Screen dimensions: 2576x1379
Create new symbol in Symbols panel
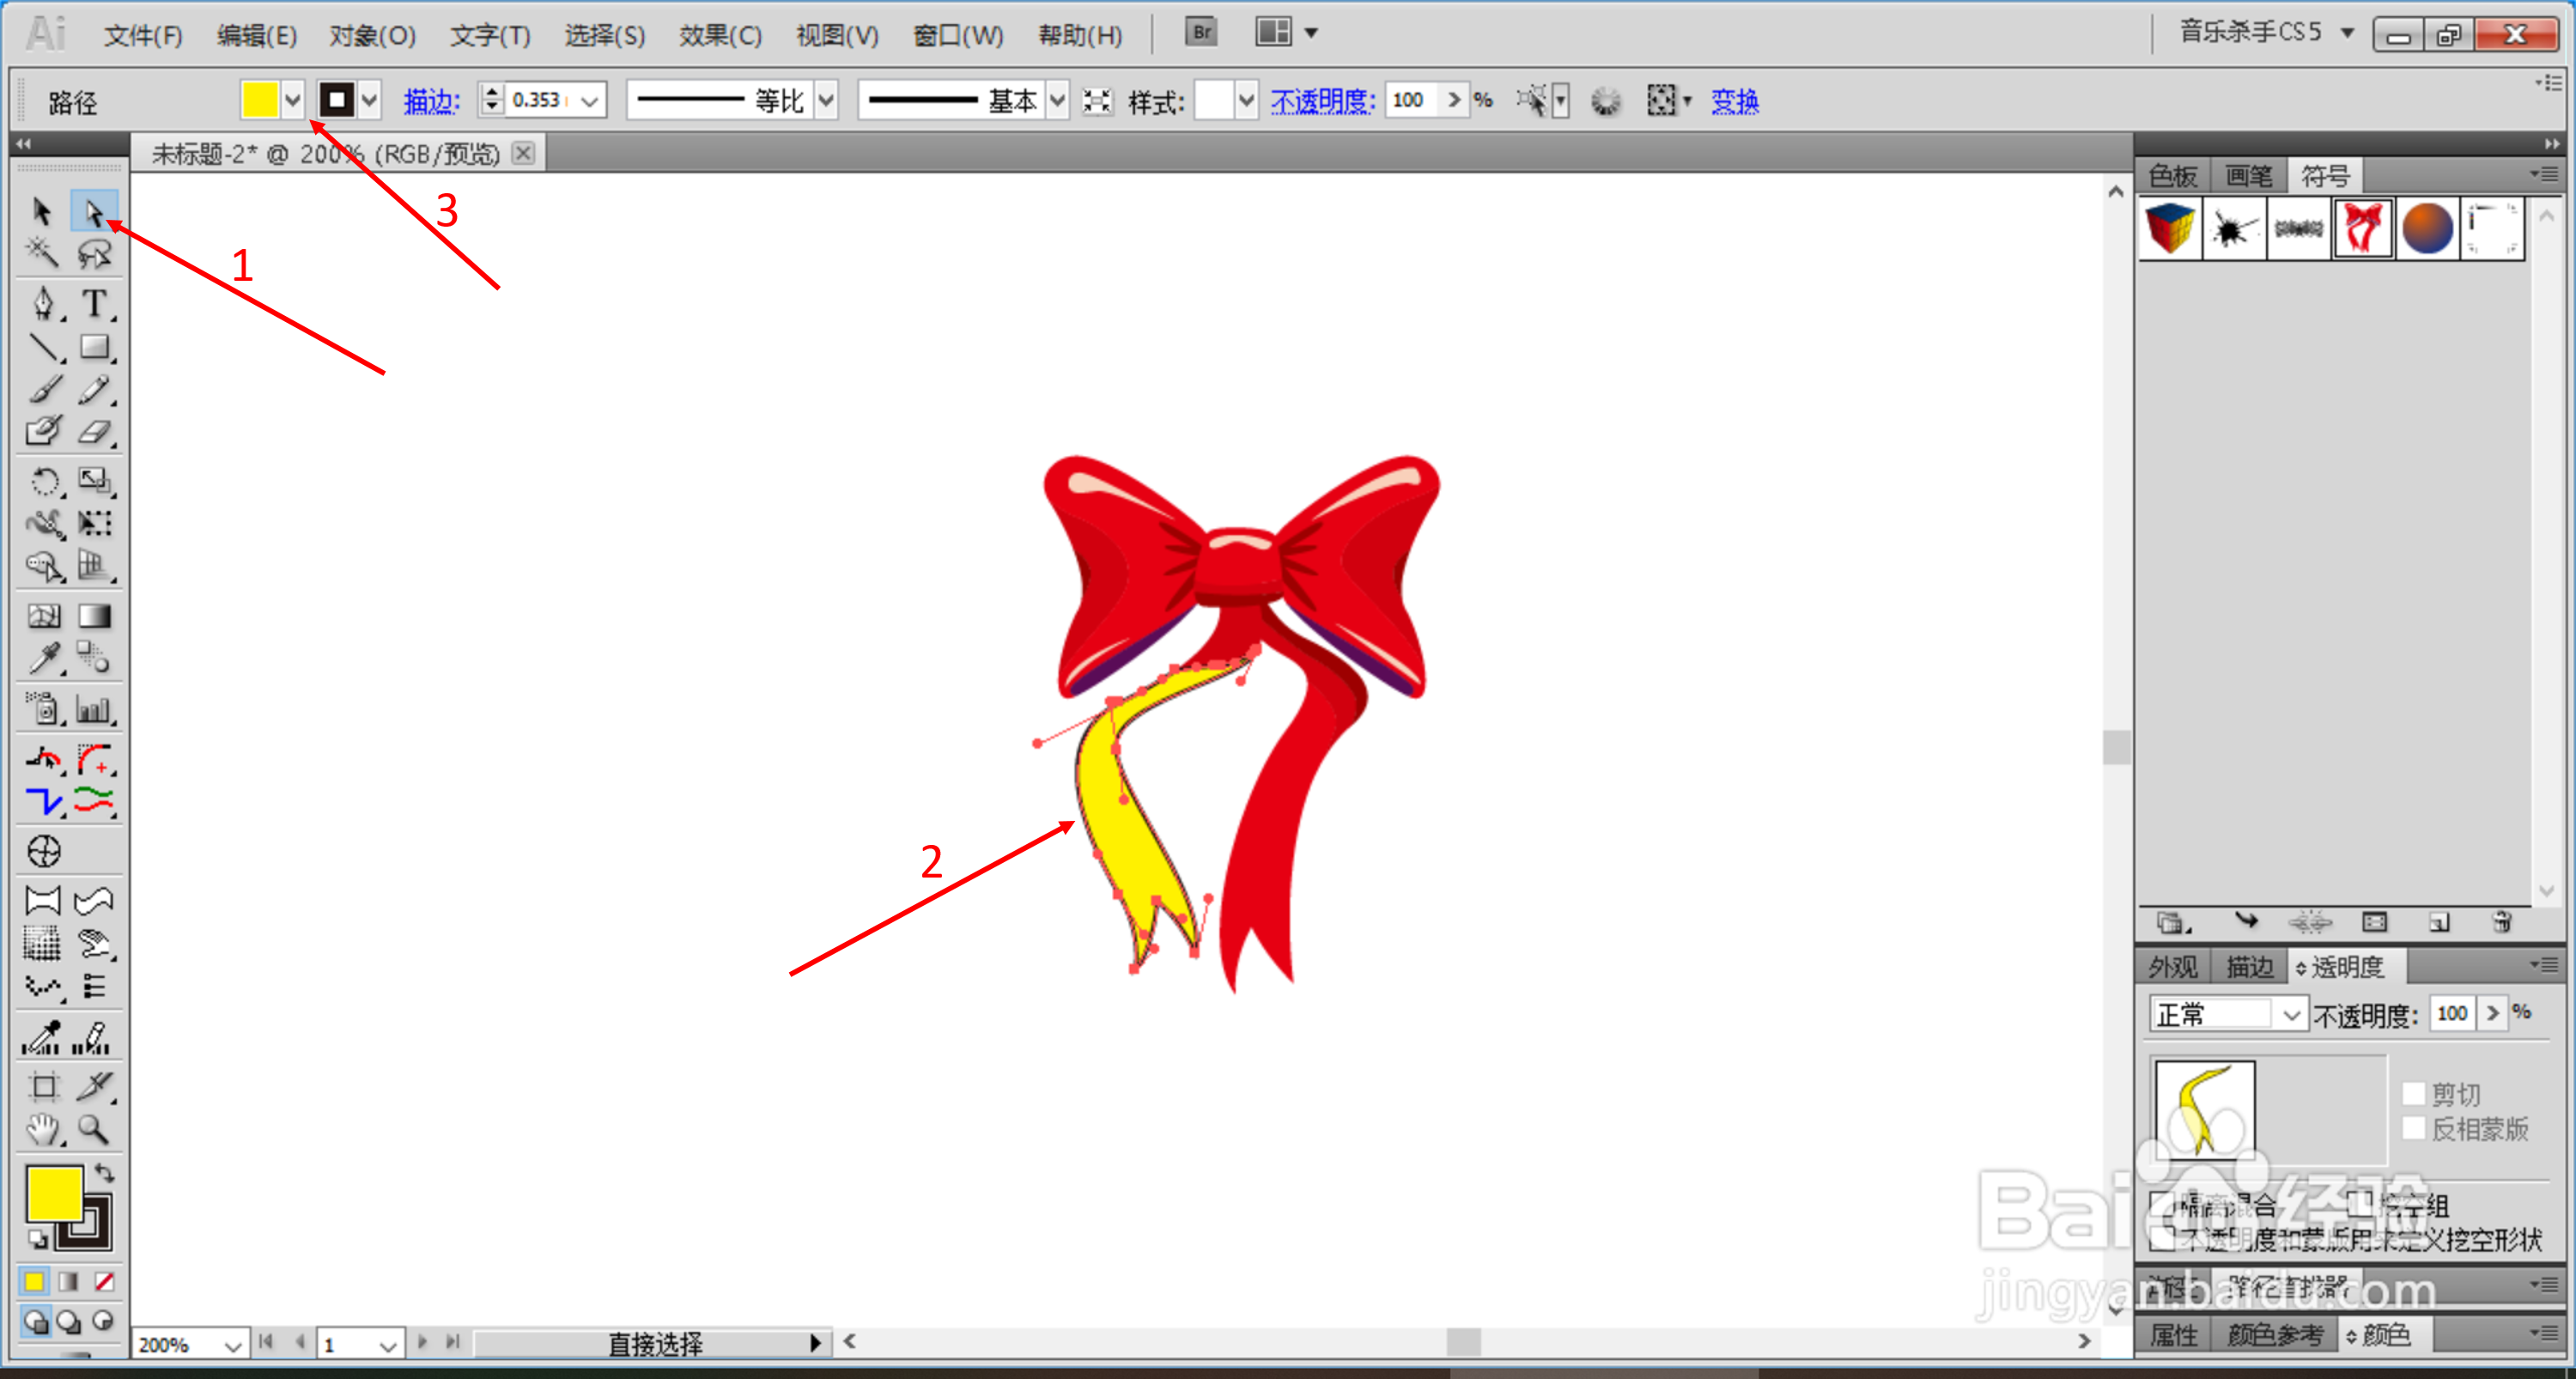[2439, 922]
